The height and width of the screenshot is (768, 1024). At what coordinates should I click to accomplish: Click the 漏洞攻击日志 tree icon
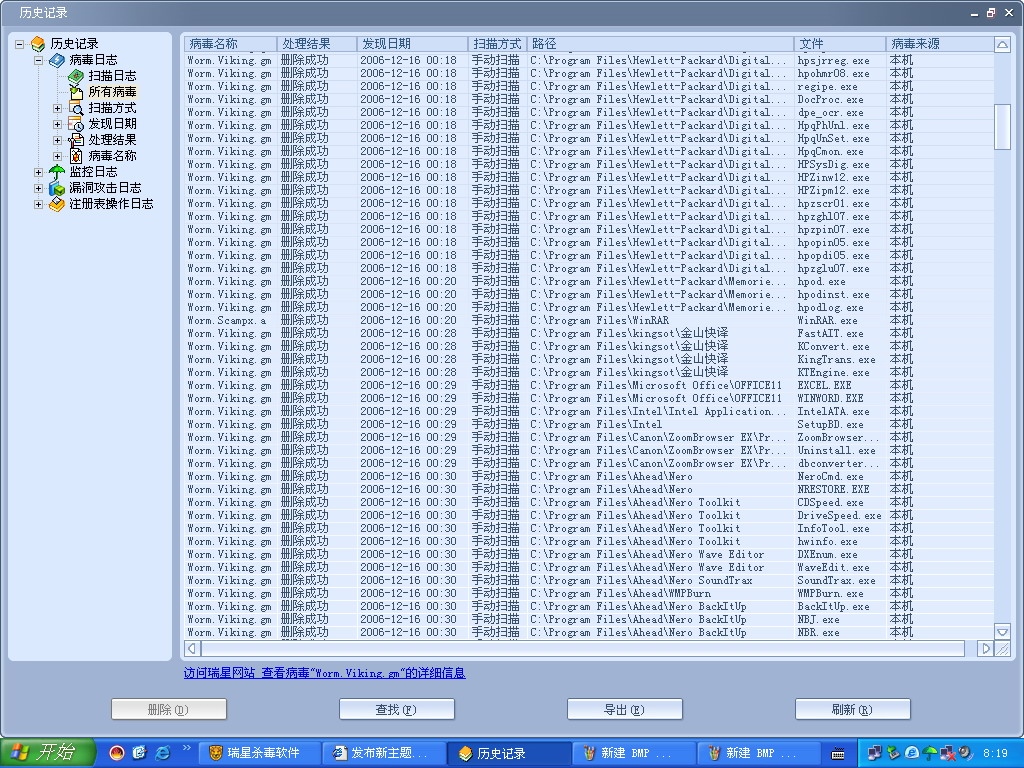click(x=57, y=188)
